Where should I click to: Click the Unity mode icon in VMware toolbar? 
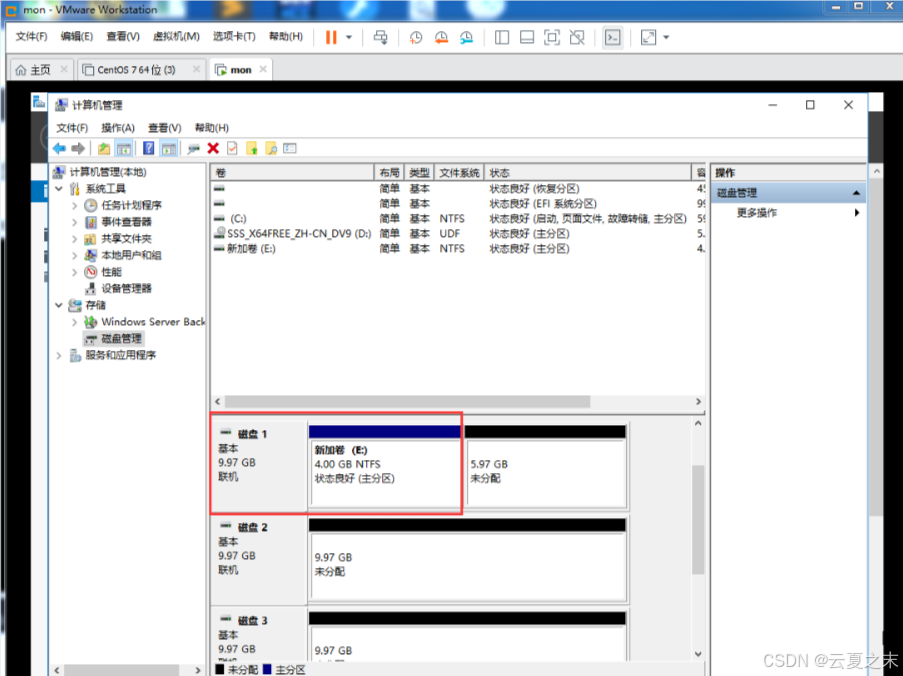click(576, 37)
